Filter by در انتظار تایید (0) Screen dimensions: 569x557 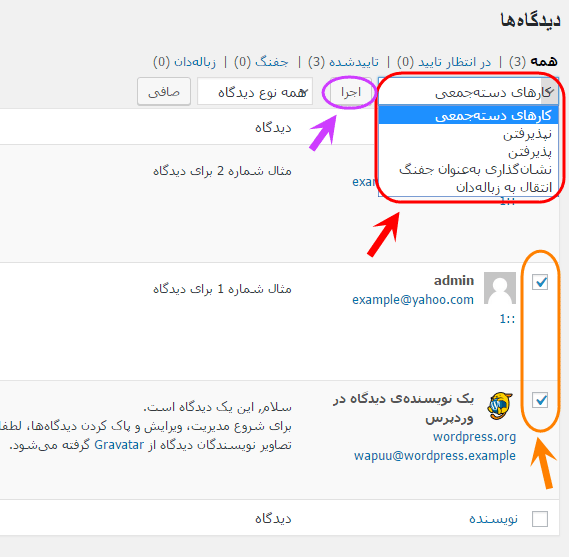pyautogui.click(x=444, y=62)
